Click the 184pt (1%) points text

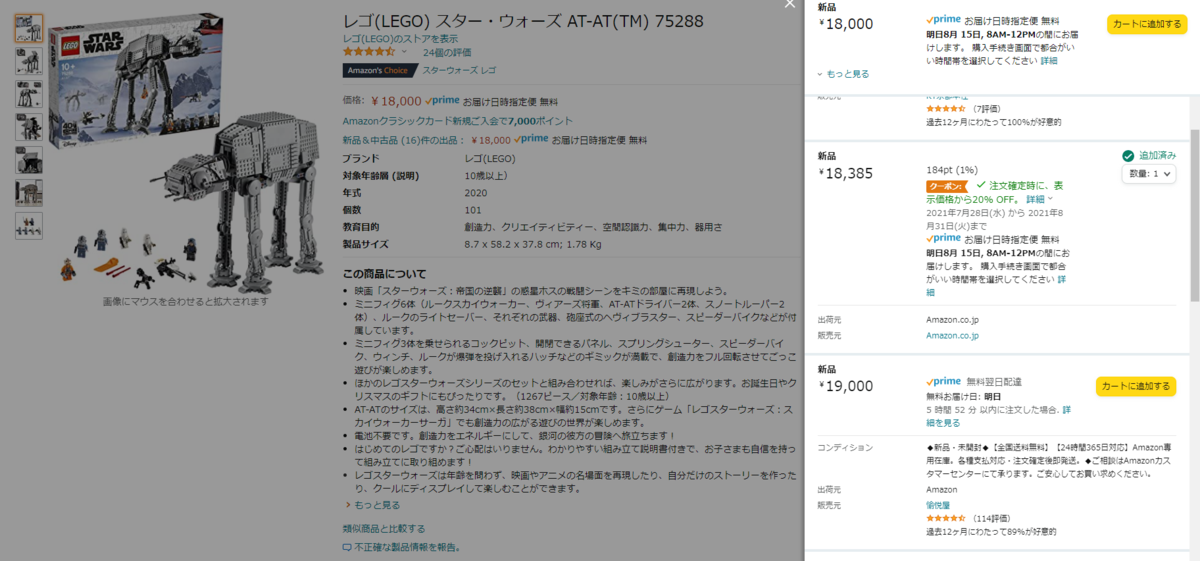(952, 170)
